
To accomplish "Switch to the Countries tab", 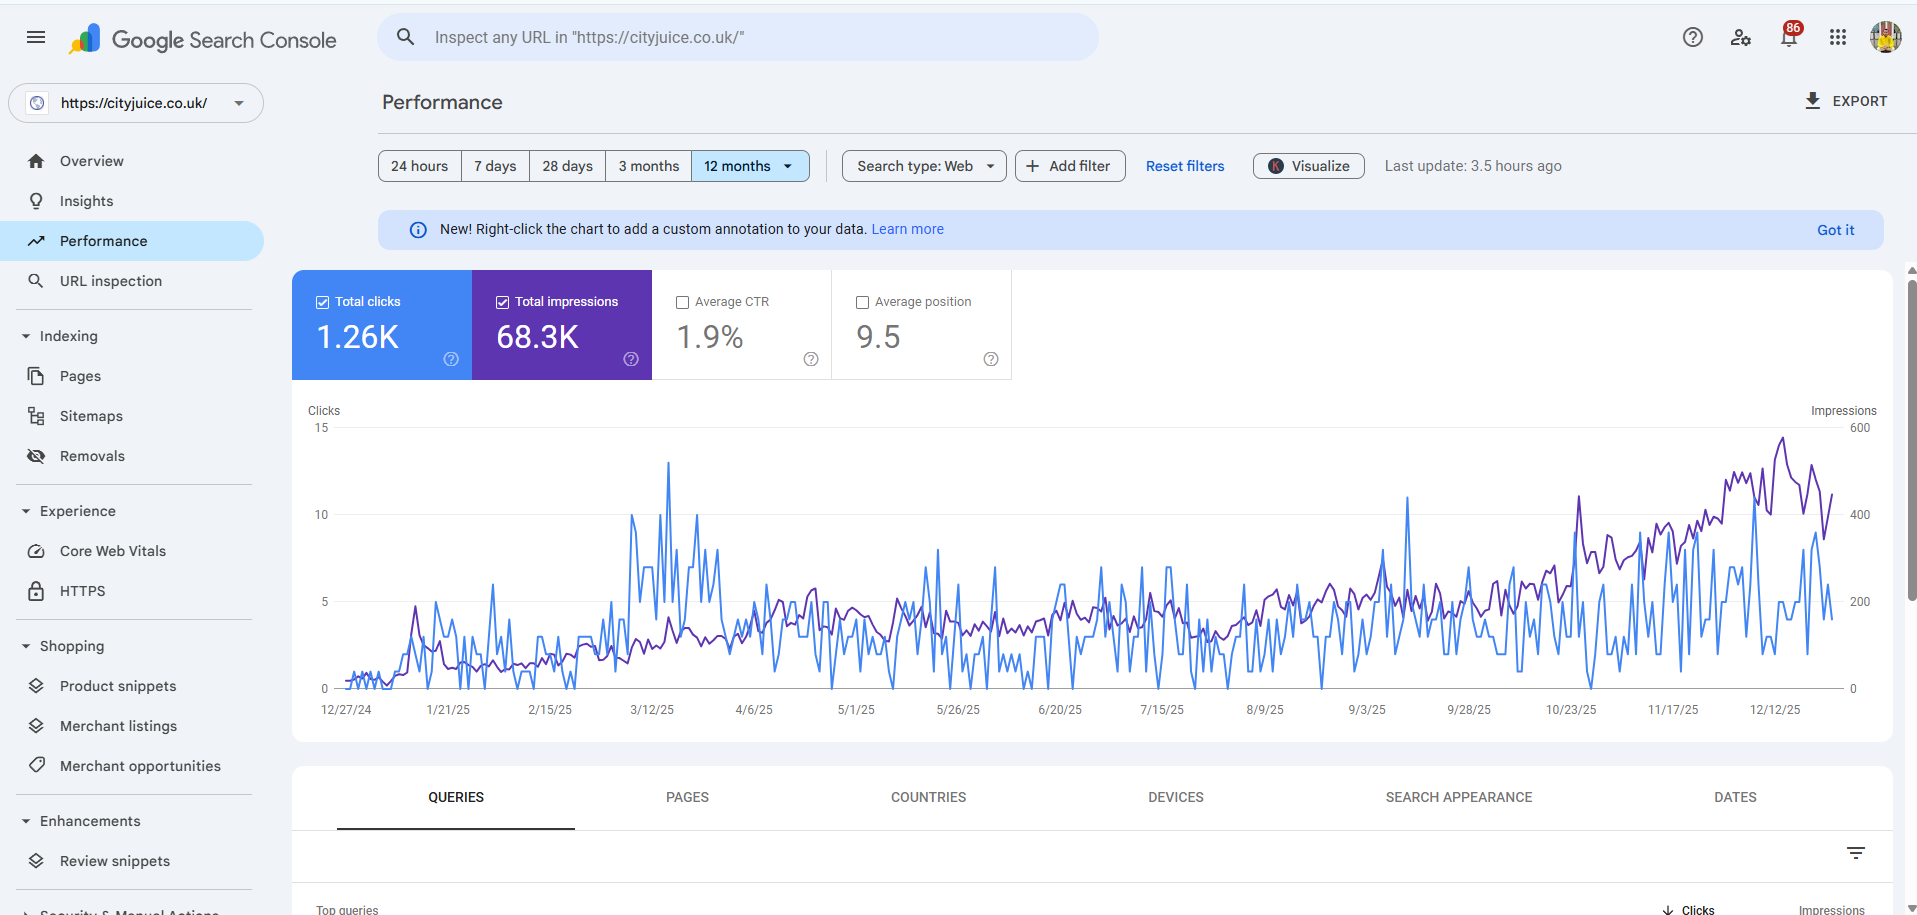I will (x=928, y=797).
